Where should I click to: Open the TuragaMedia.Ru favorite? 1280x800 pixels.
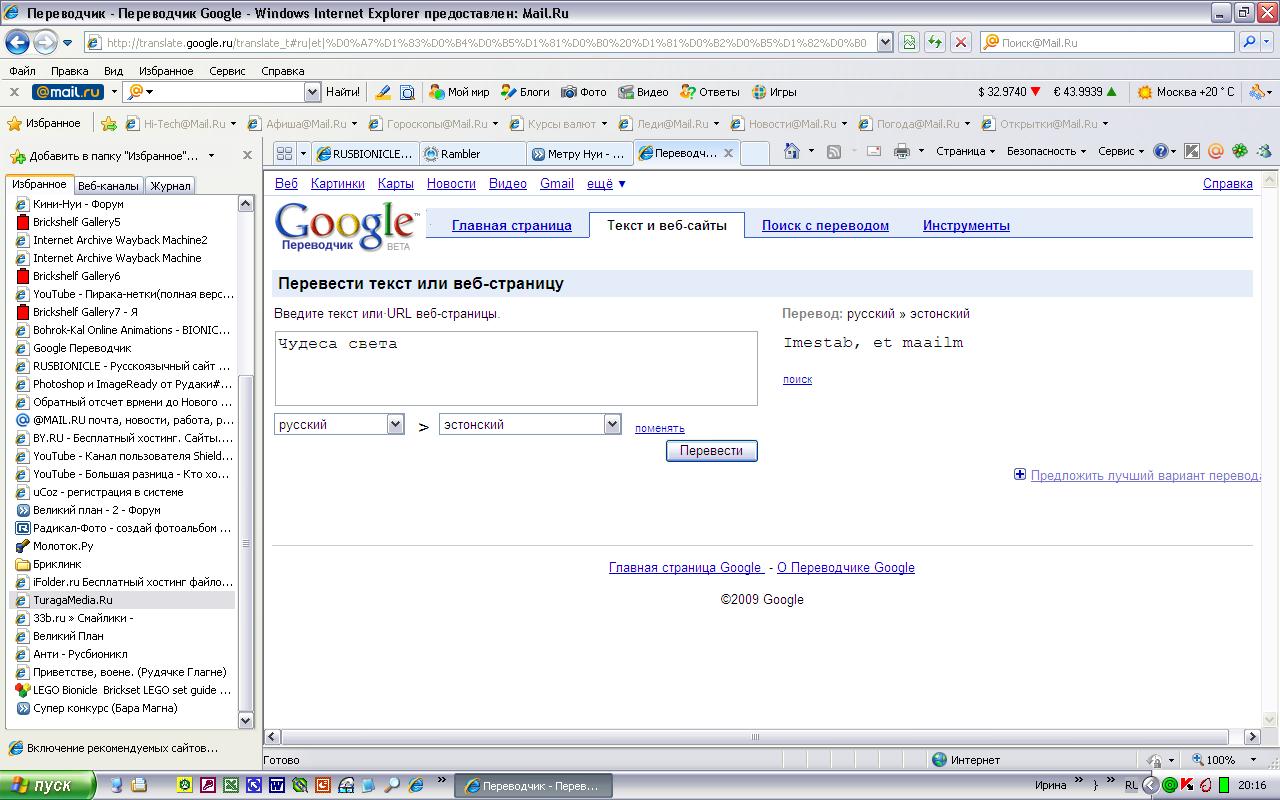124,600
